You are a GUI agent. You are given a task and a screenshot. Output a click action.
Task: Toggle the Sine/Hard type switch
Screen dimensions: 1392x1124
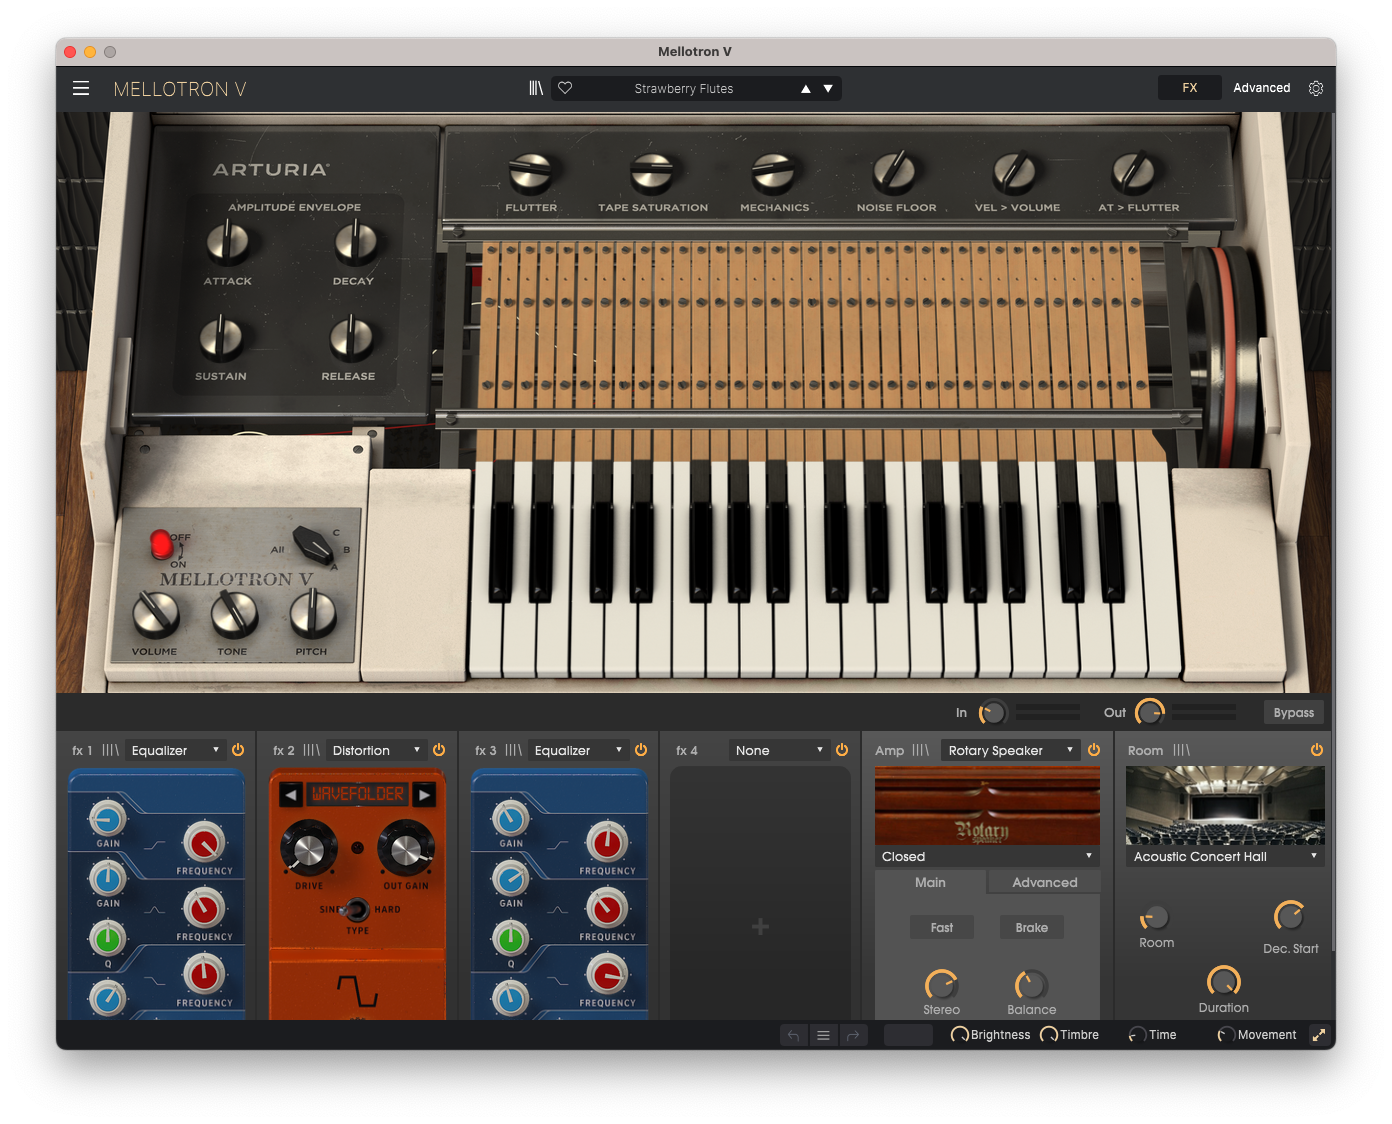[355, 909]
